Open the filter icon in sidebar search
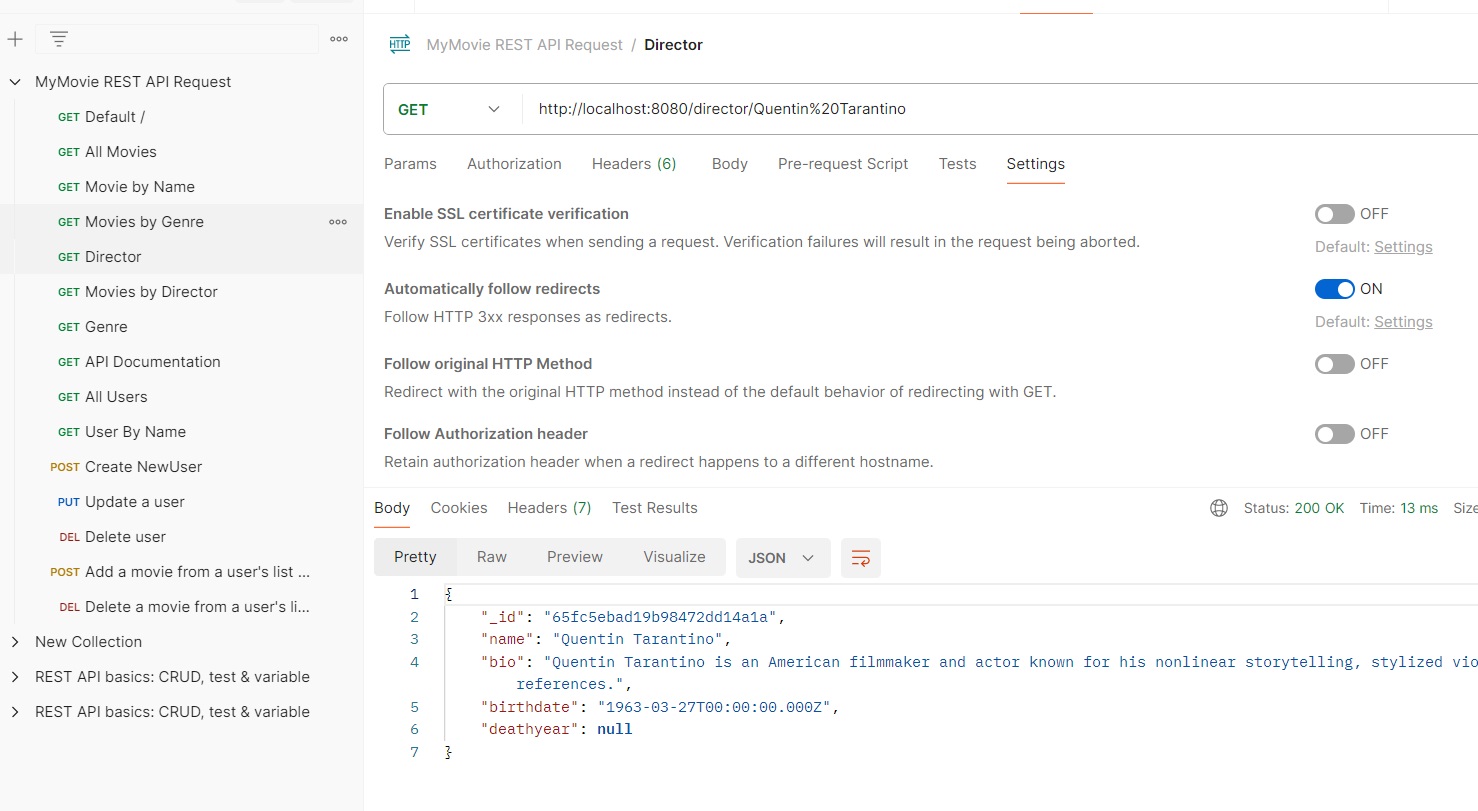 click(x=59, y=40)
